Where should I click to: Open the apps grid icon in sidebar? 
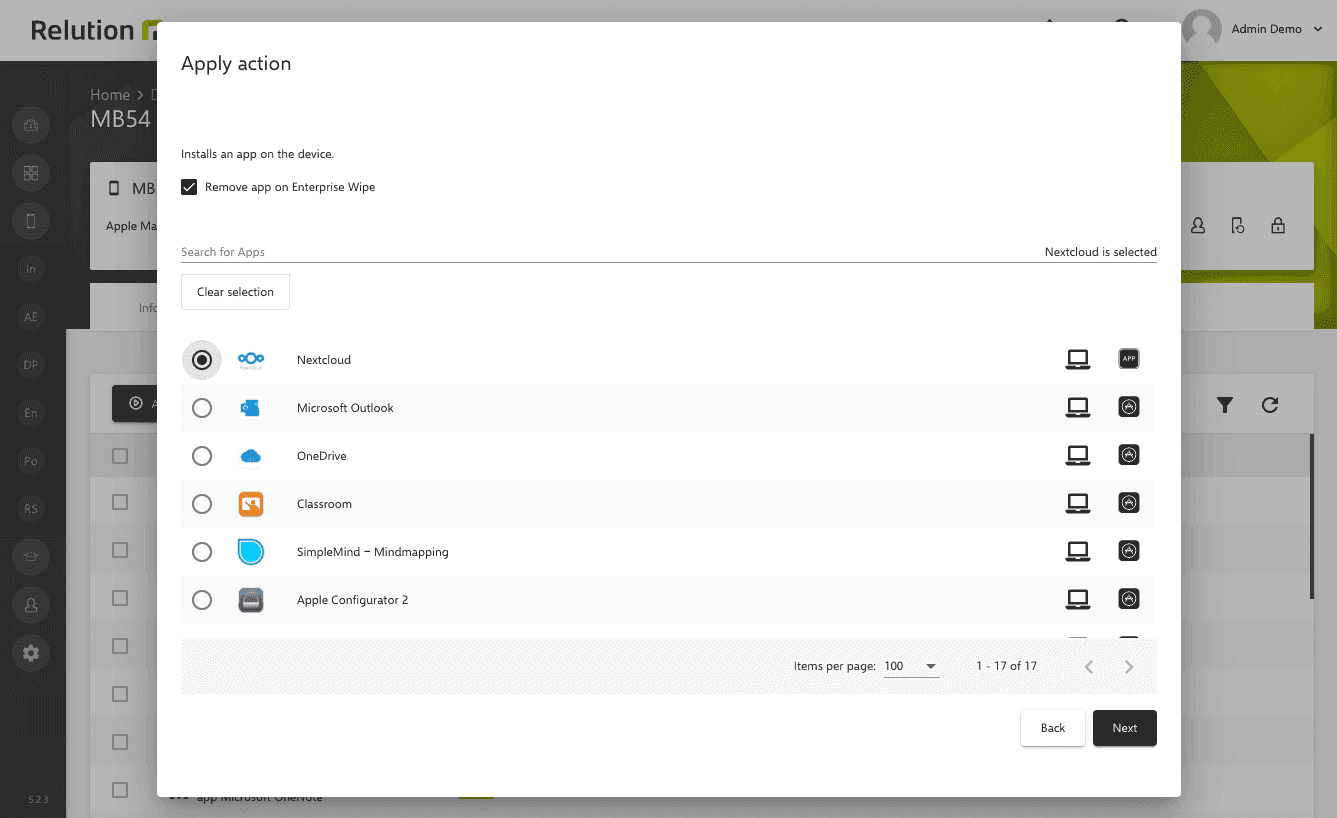[31, 173]
